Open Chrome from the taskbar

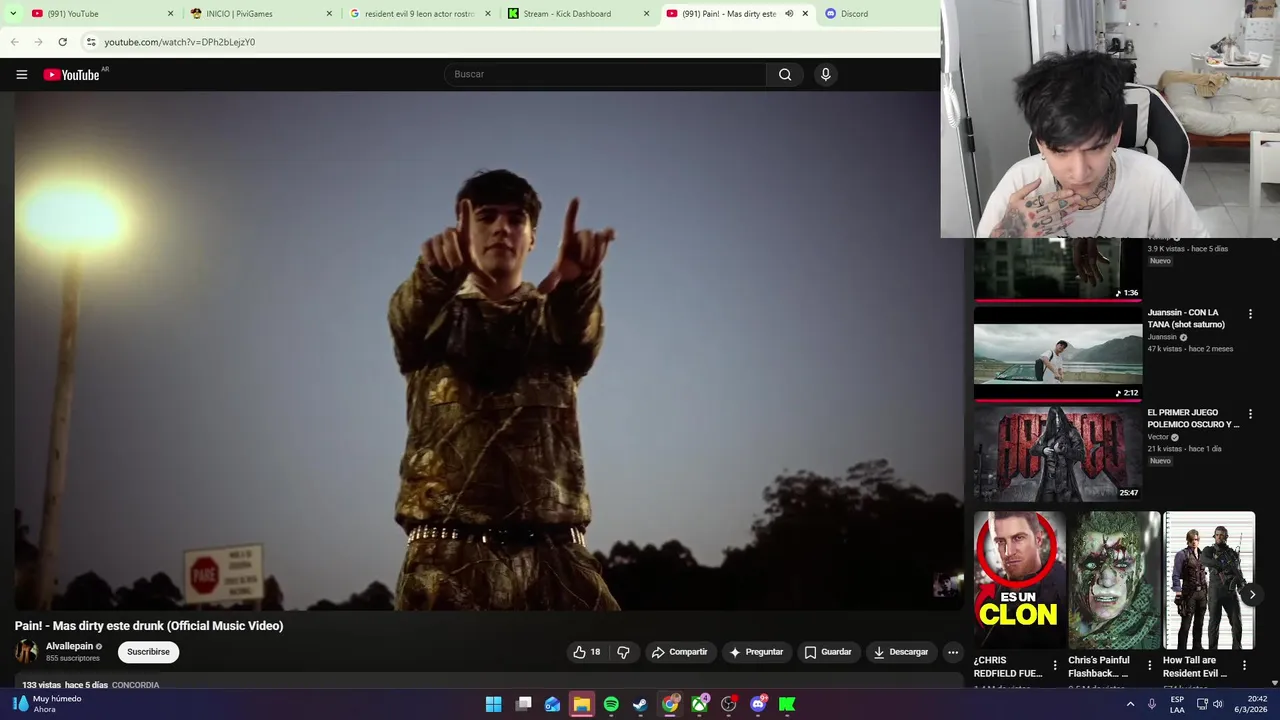pos(670,704)
